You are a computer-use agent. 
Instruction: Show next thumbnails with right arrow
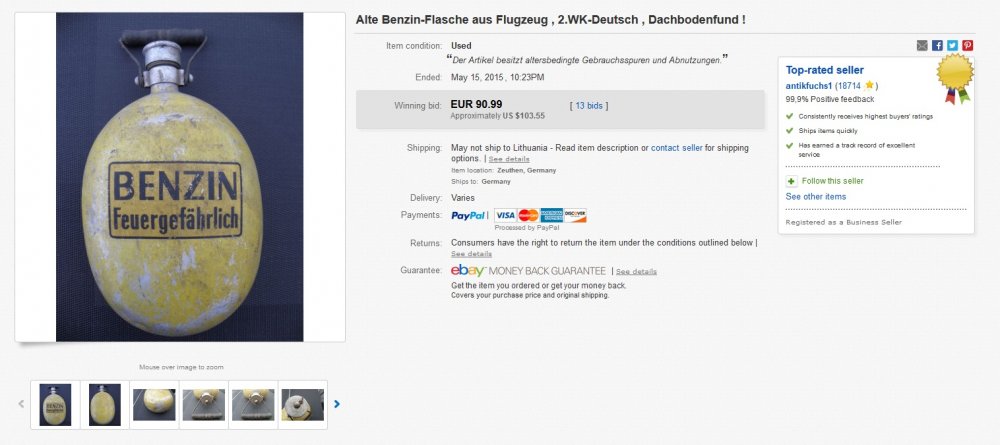[x=337, y=404]
